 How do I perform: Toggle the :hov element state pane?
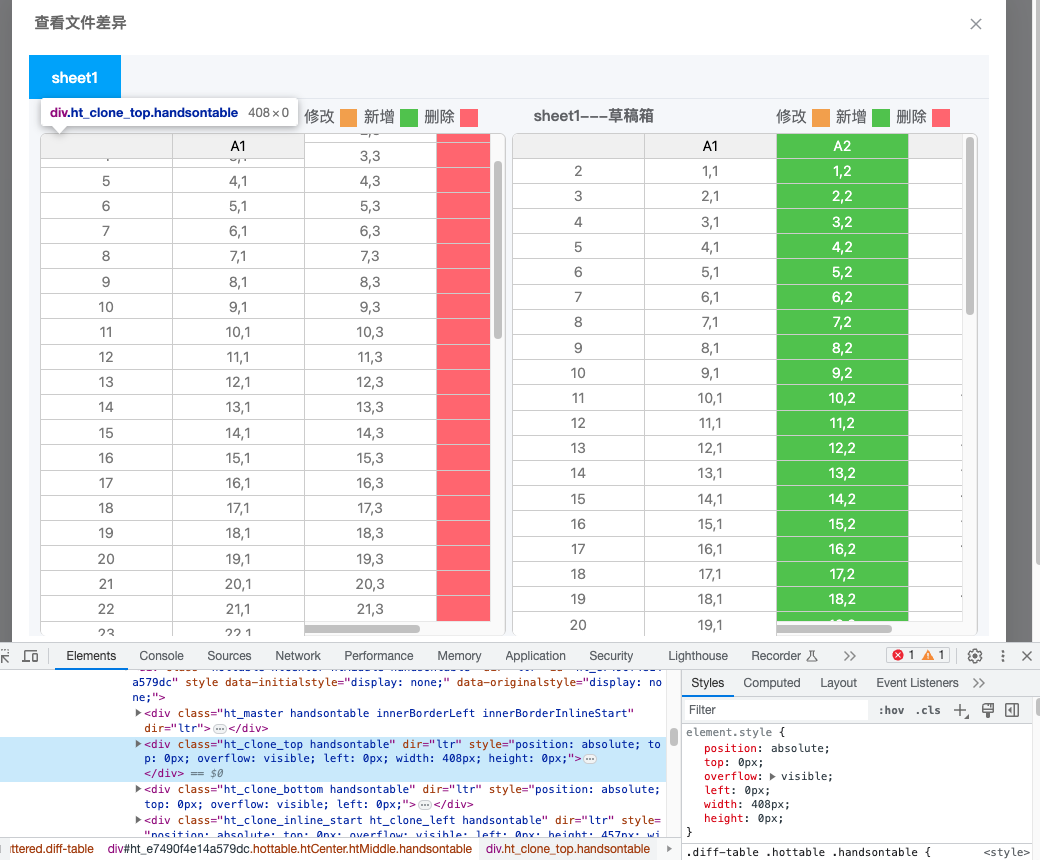coord(891,710)
